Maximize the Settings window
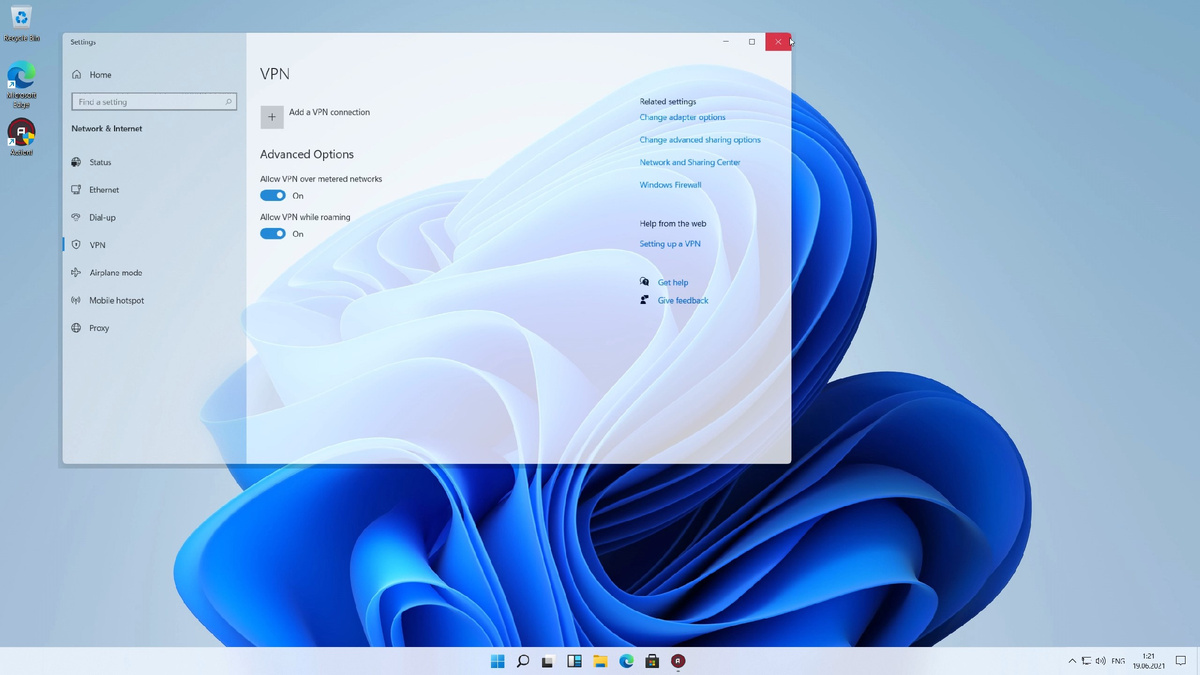 [x=752, y=42]
